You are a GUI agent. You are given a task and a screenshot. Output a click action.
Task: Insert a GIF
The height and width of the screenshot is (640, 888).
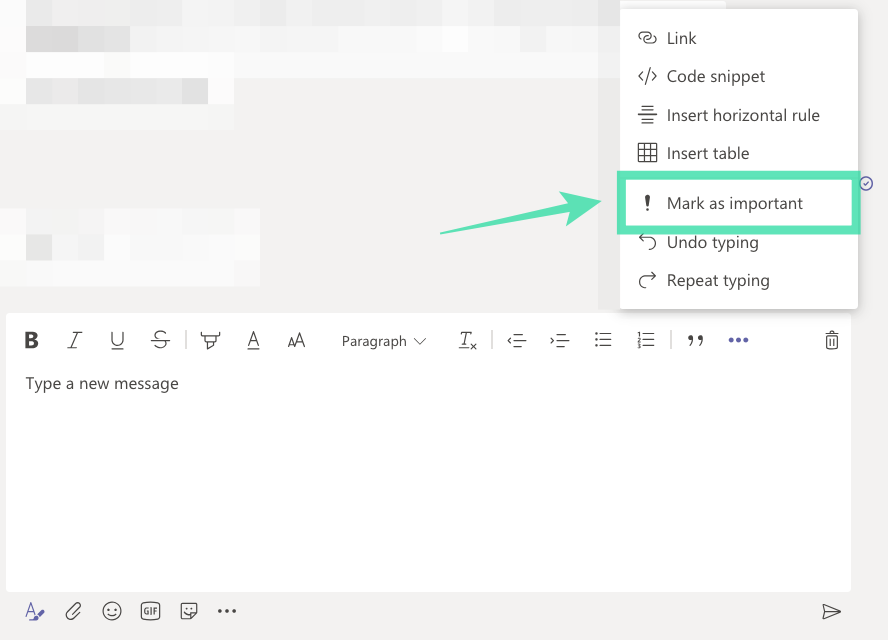click(x=150, y=611)
